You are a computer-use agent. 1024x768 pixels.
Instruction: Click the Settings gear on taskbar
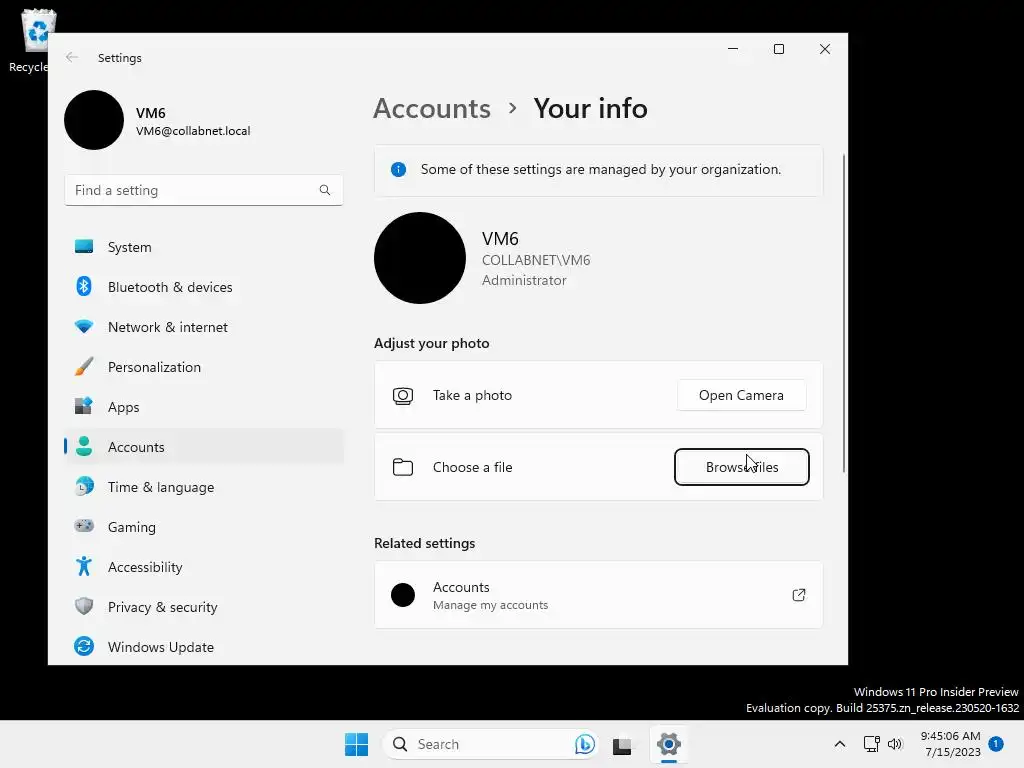pos(669,744)
